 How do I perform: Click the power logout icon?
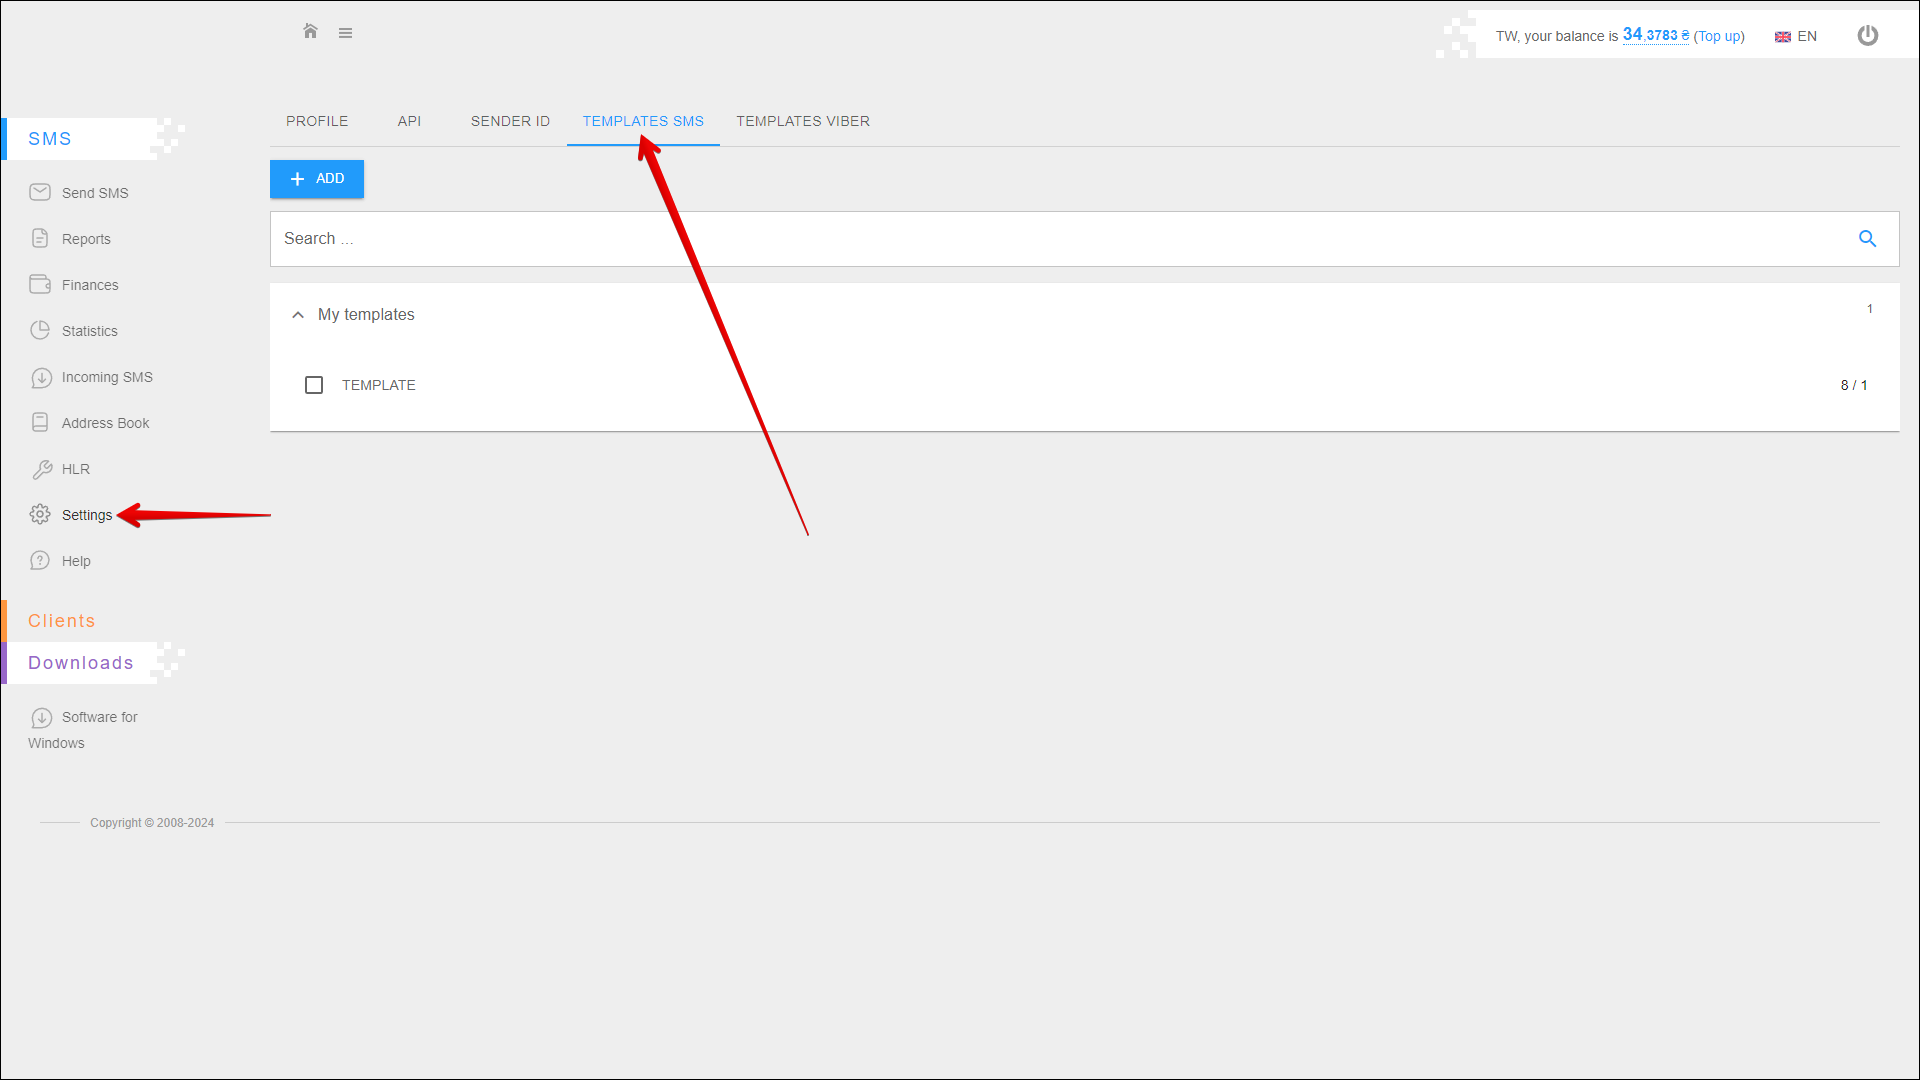(1867, 36)
